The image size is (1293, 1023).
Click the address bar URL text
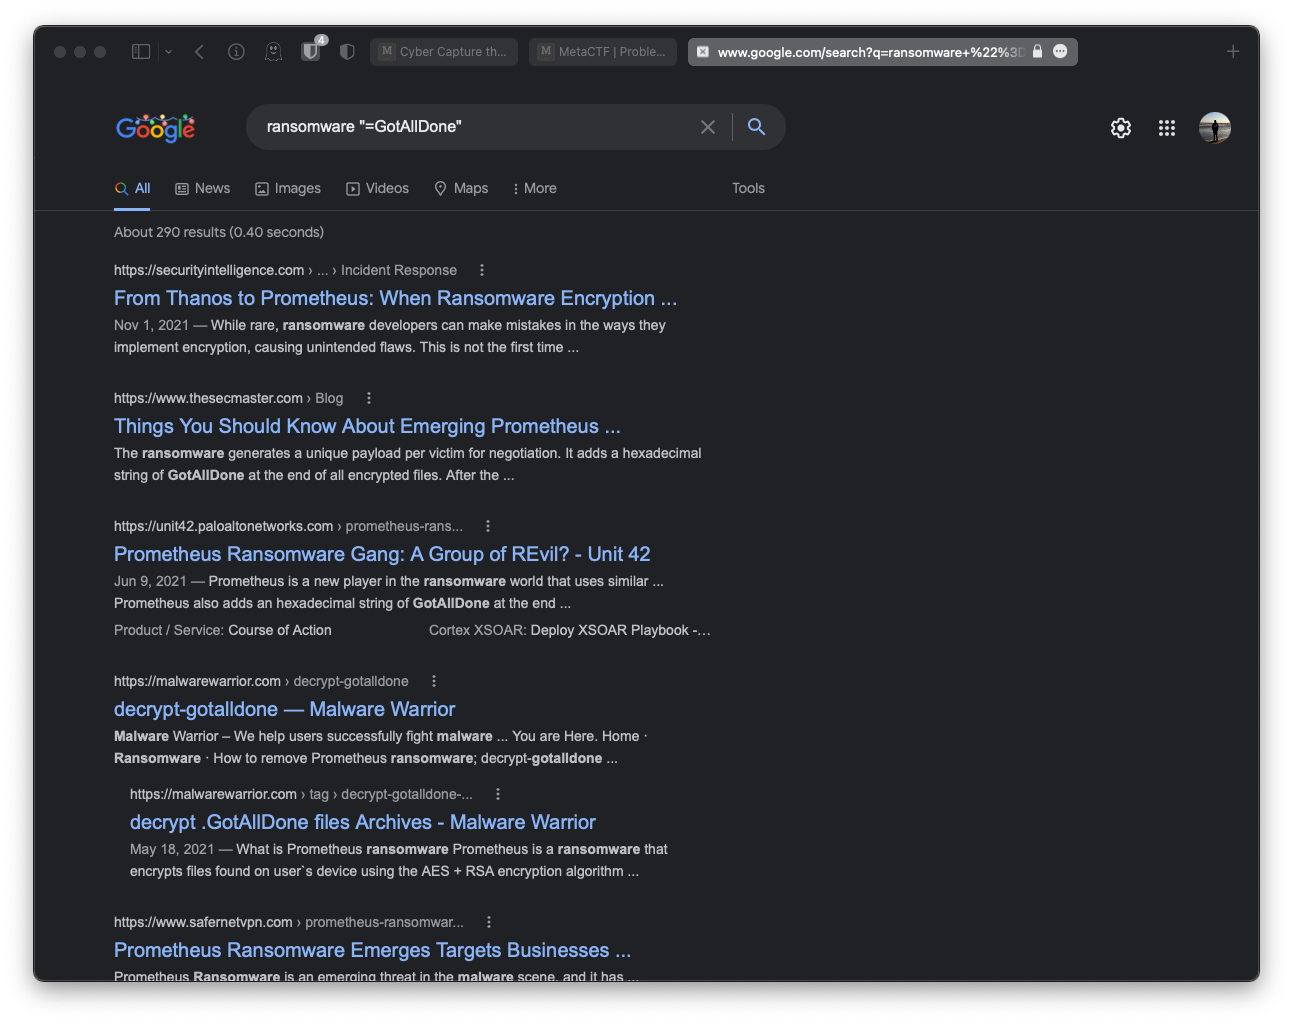[x=870, y=52]
